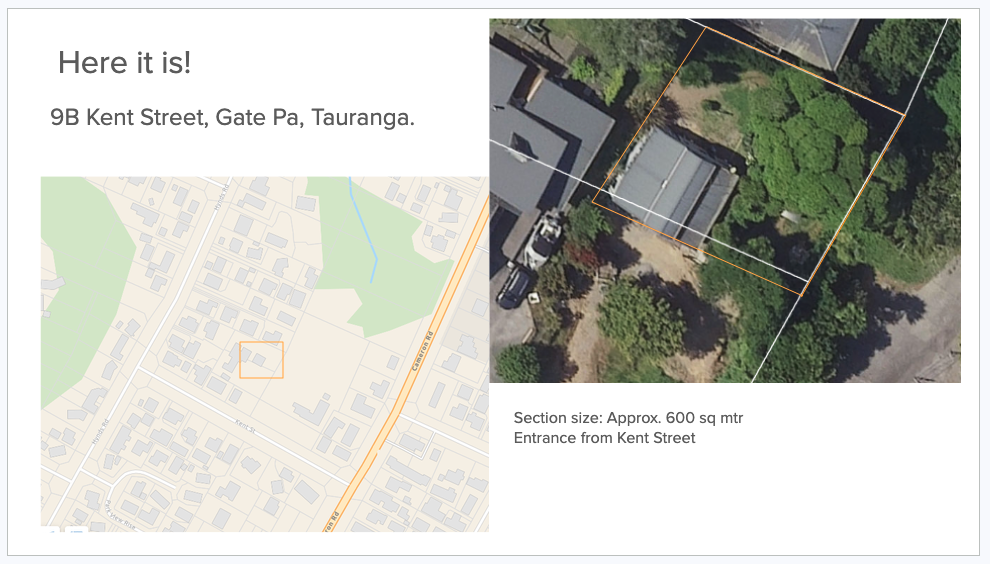This screenshot has height=564, width=990.
Task: Select the "Entrance from Kent Street" text
Action: (604, 438)
